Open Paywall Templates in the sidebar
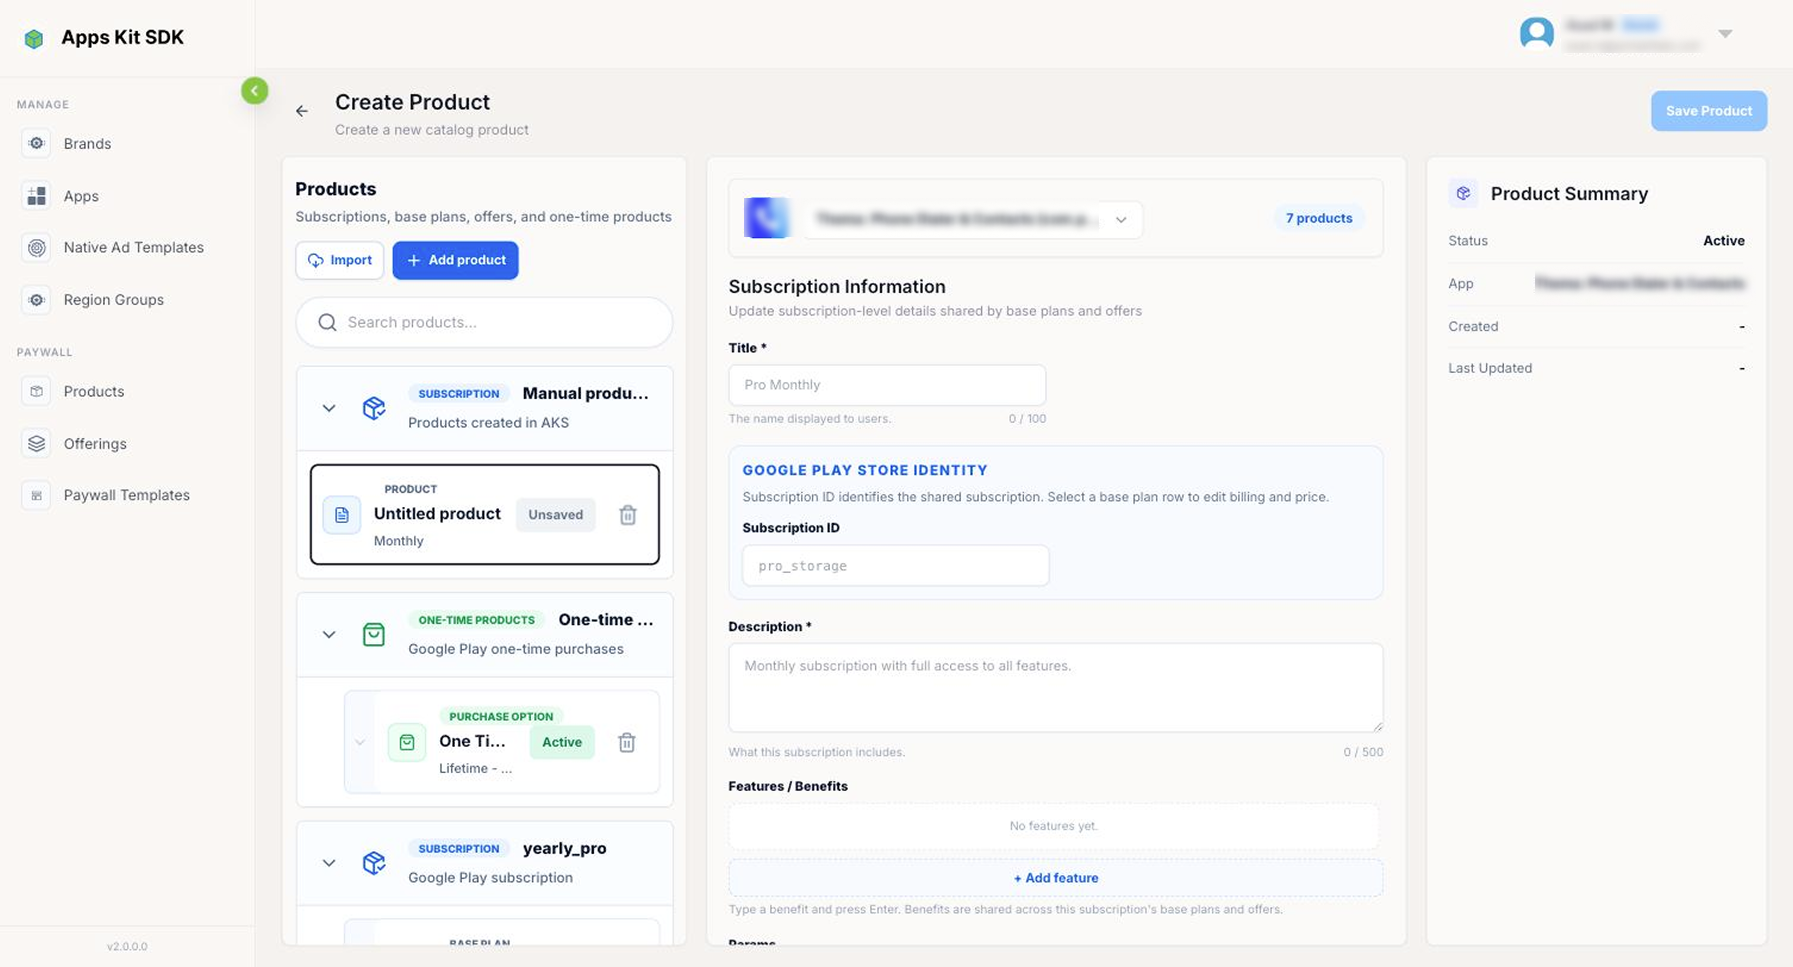Screen dimensions: 1793x967 tap(126, 495)
